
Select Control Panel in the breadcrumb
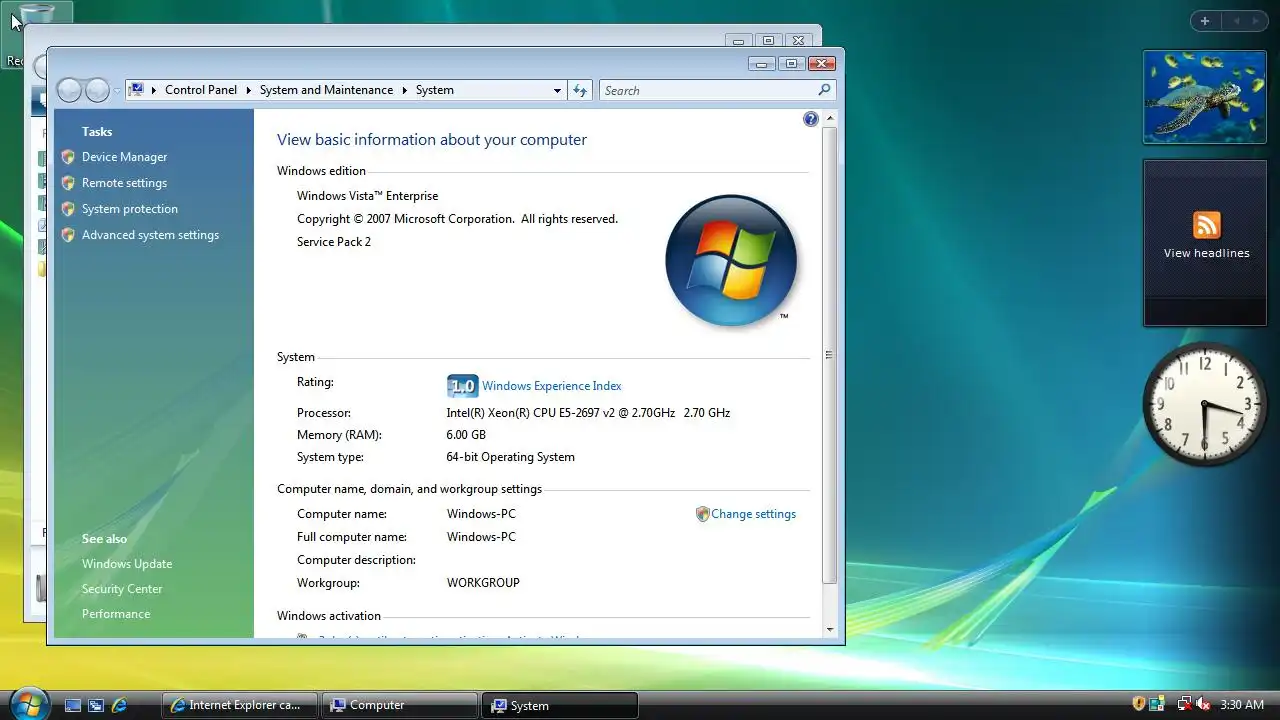201,90
